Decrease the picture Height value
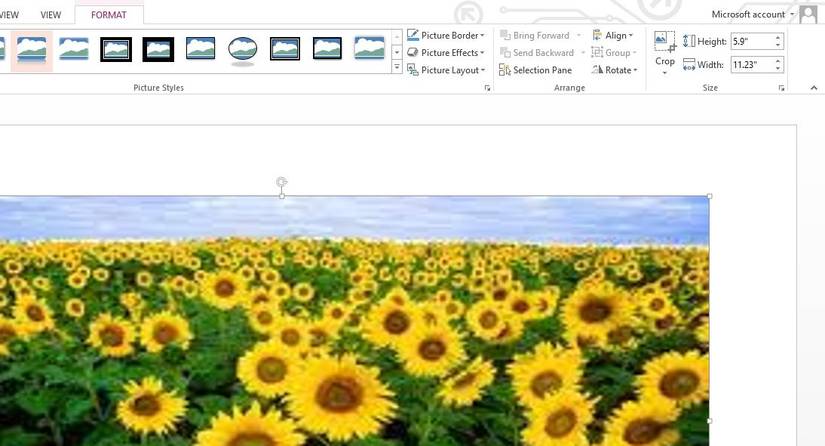Screen dimensions: 825x446 click(x=778, y=45)
